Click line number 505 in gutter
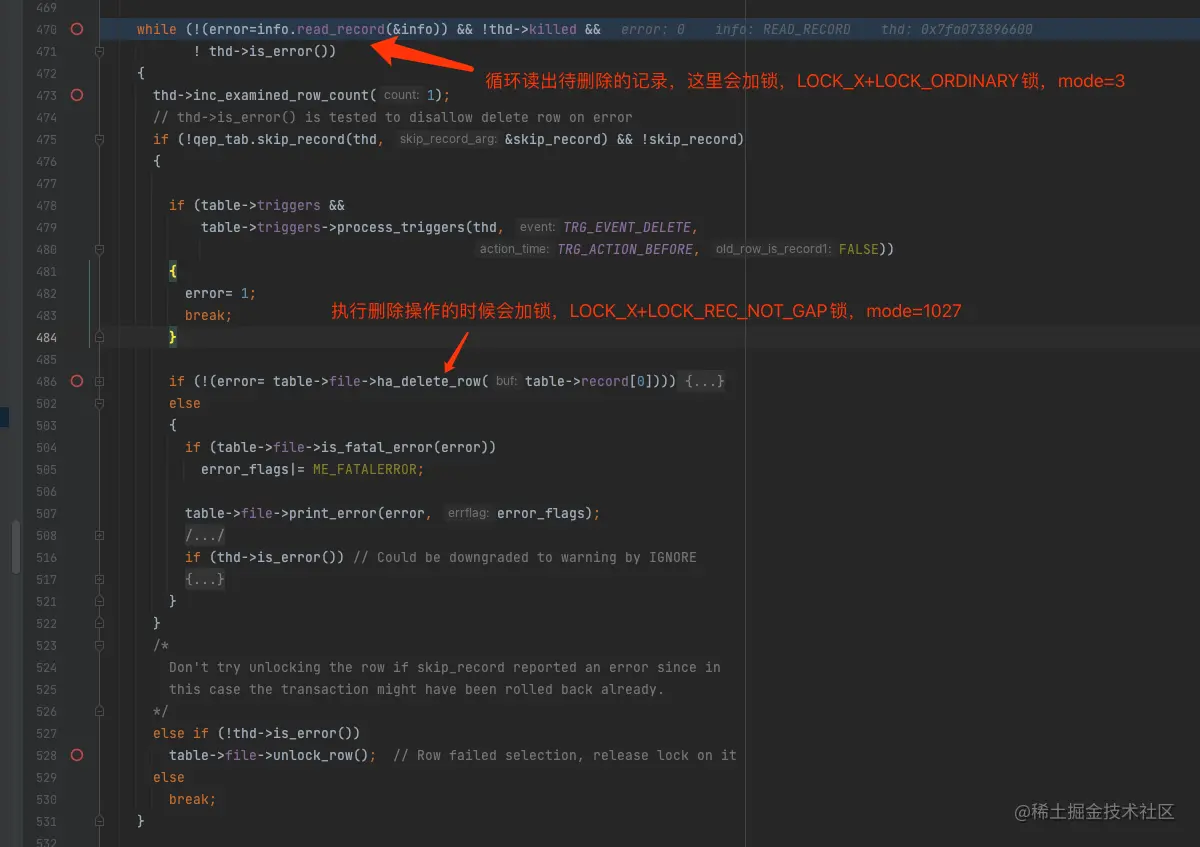 coord(46,469)
